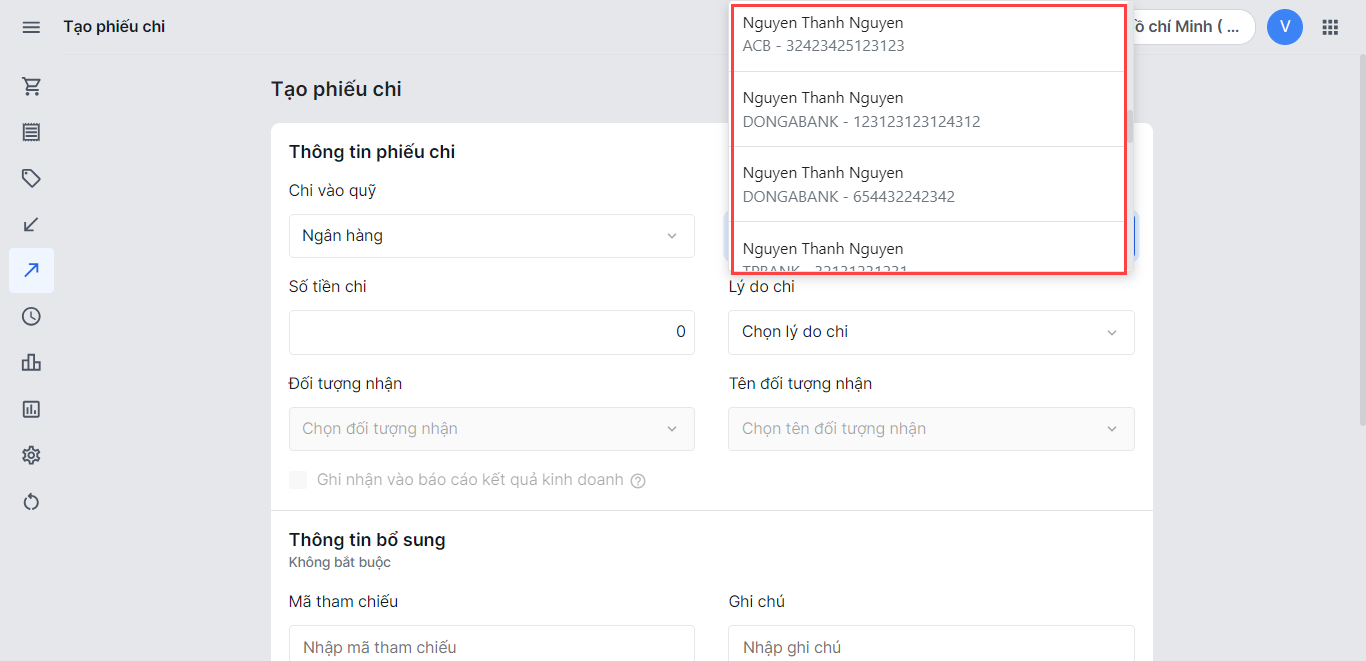Click the help icon beside business report checkbox
The image size is (1366, 661).
click(638, 481)
